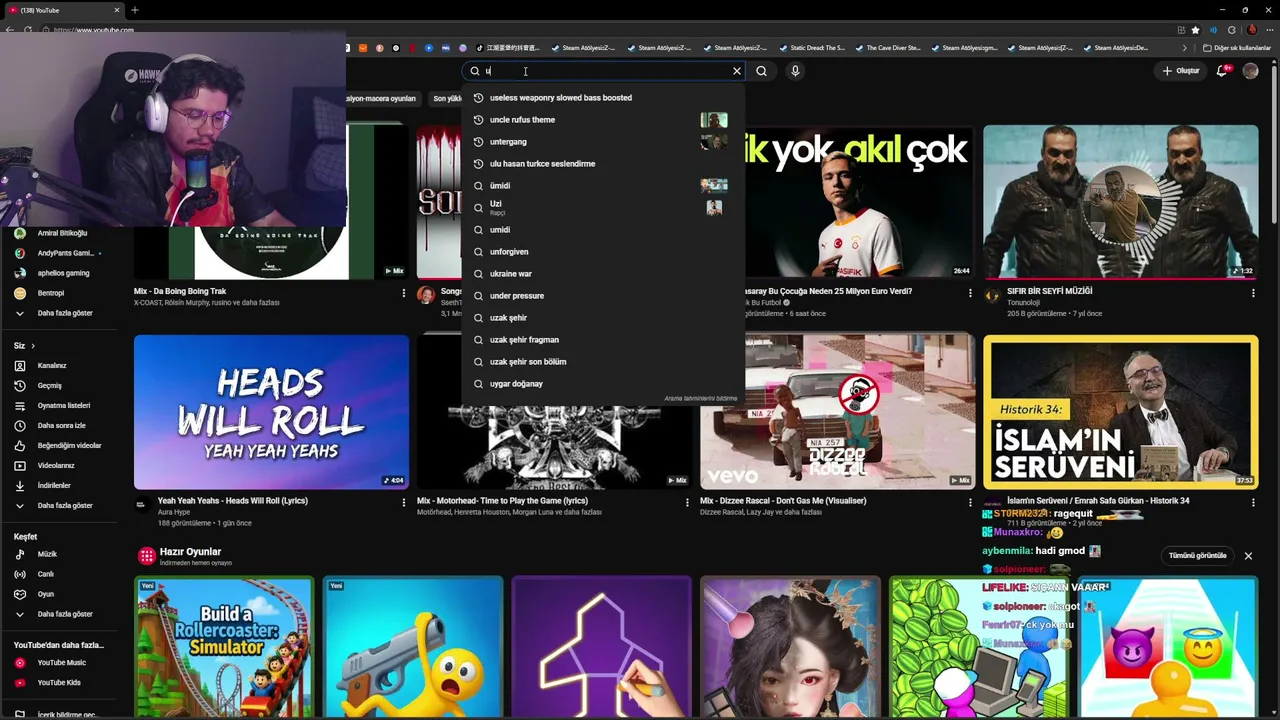Image resolution: width=1280 pixels, height=720 pixels.
Task: Choose suggestion "uzak şehir son bölüm"
Action: (x=603, y=362)
